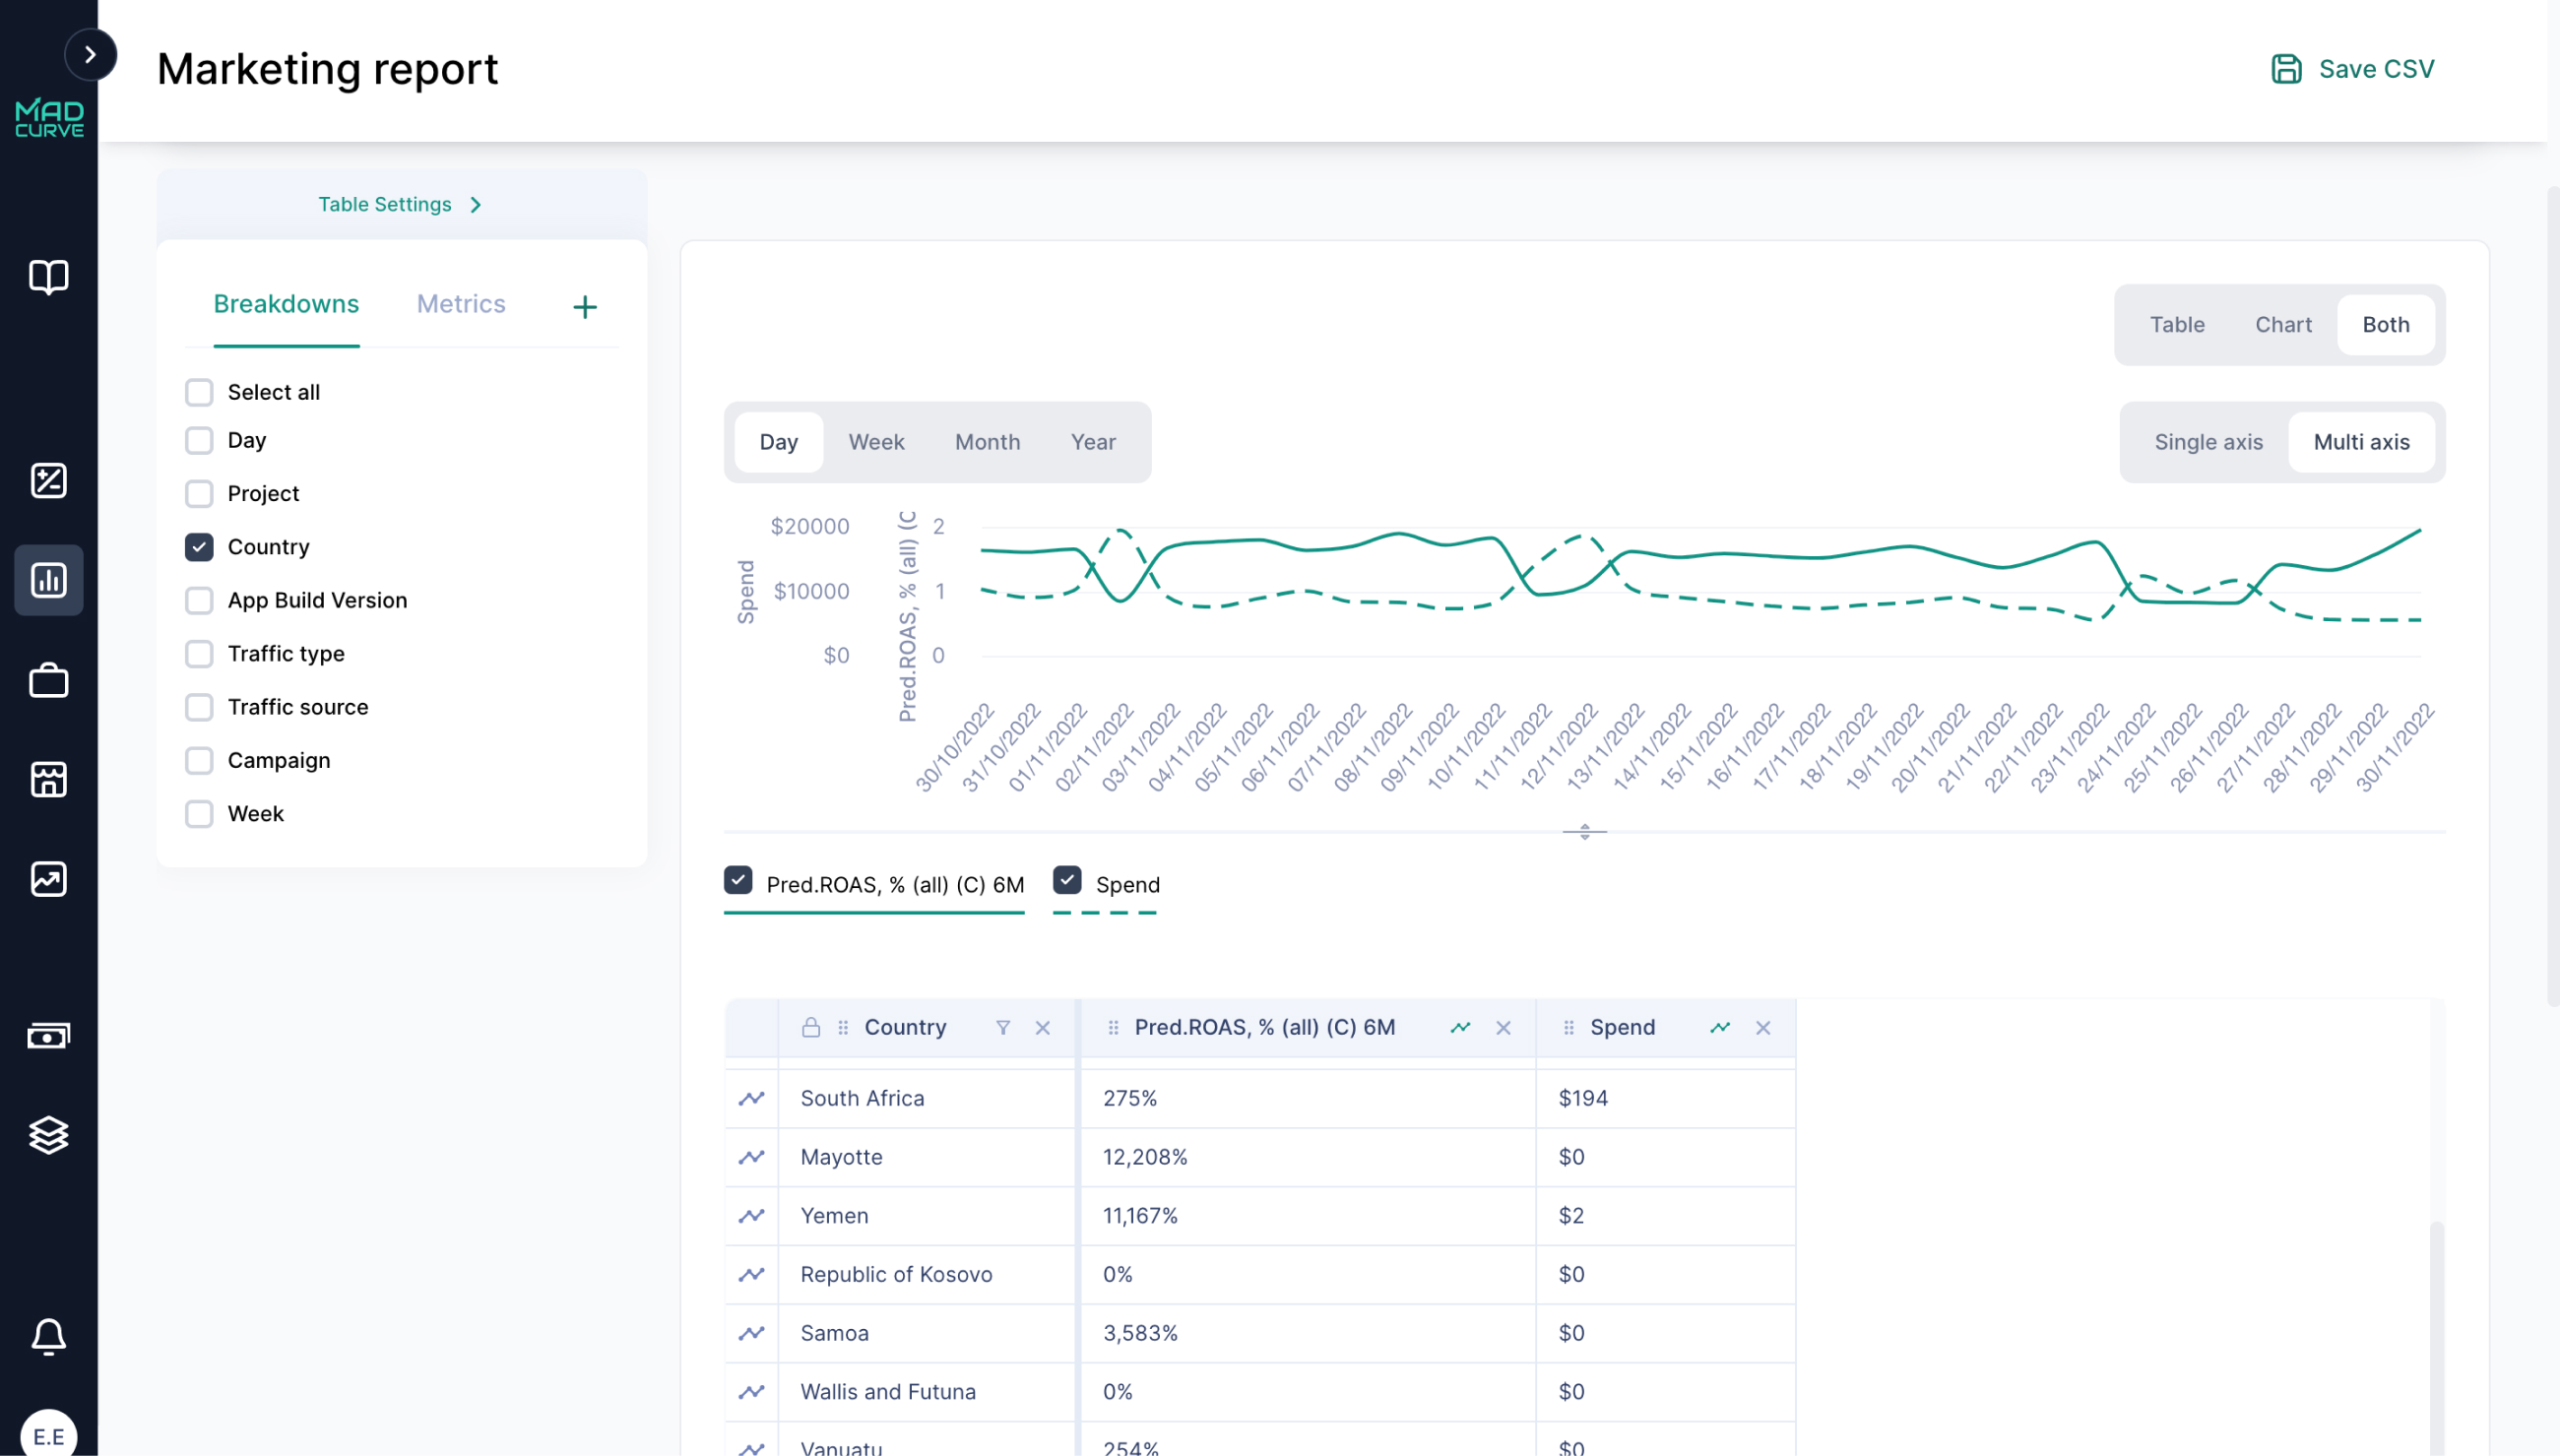Image resolution: width=2560 pixels, height=1456 pixels.
Task: Select the Week time granularity tab
Action: click(x=876, y=442)
